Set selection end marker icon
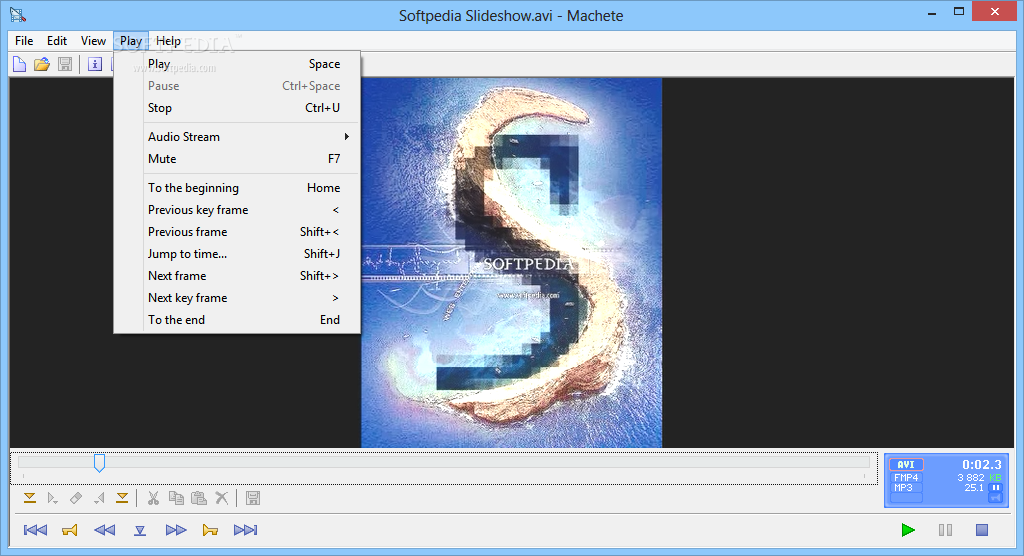Screen dimensions: 1024x556 coord(122,499)
